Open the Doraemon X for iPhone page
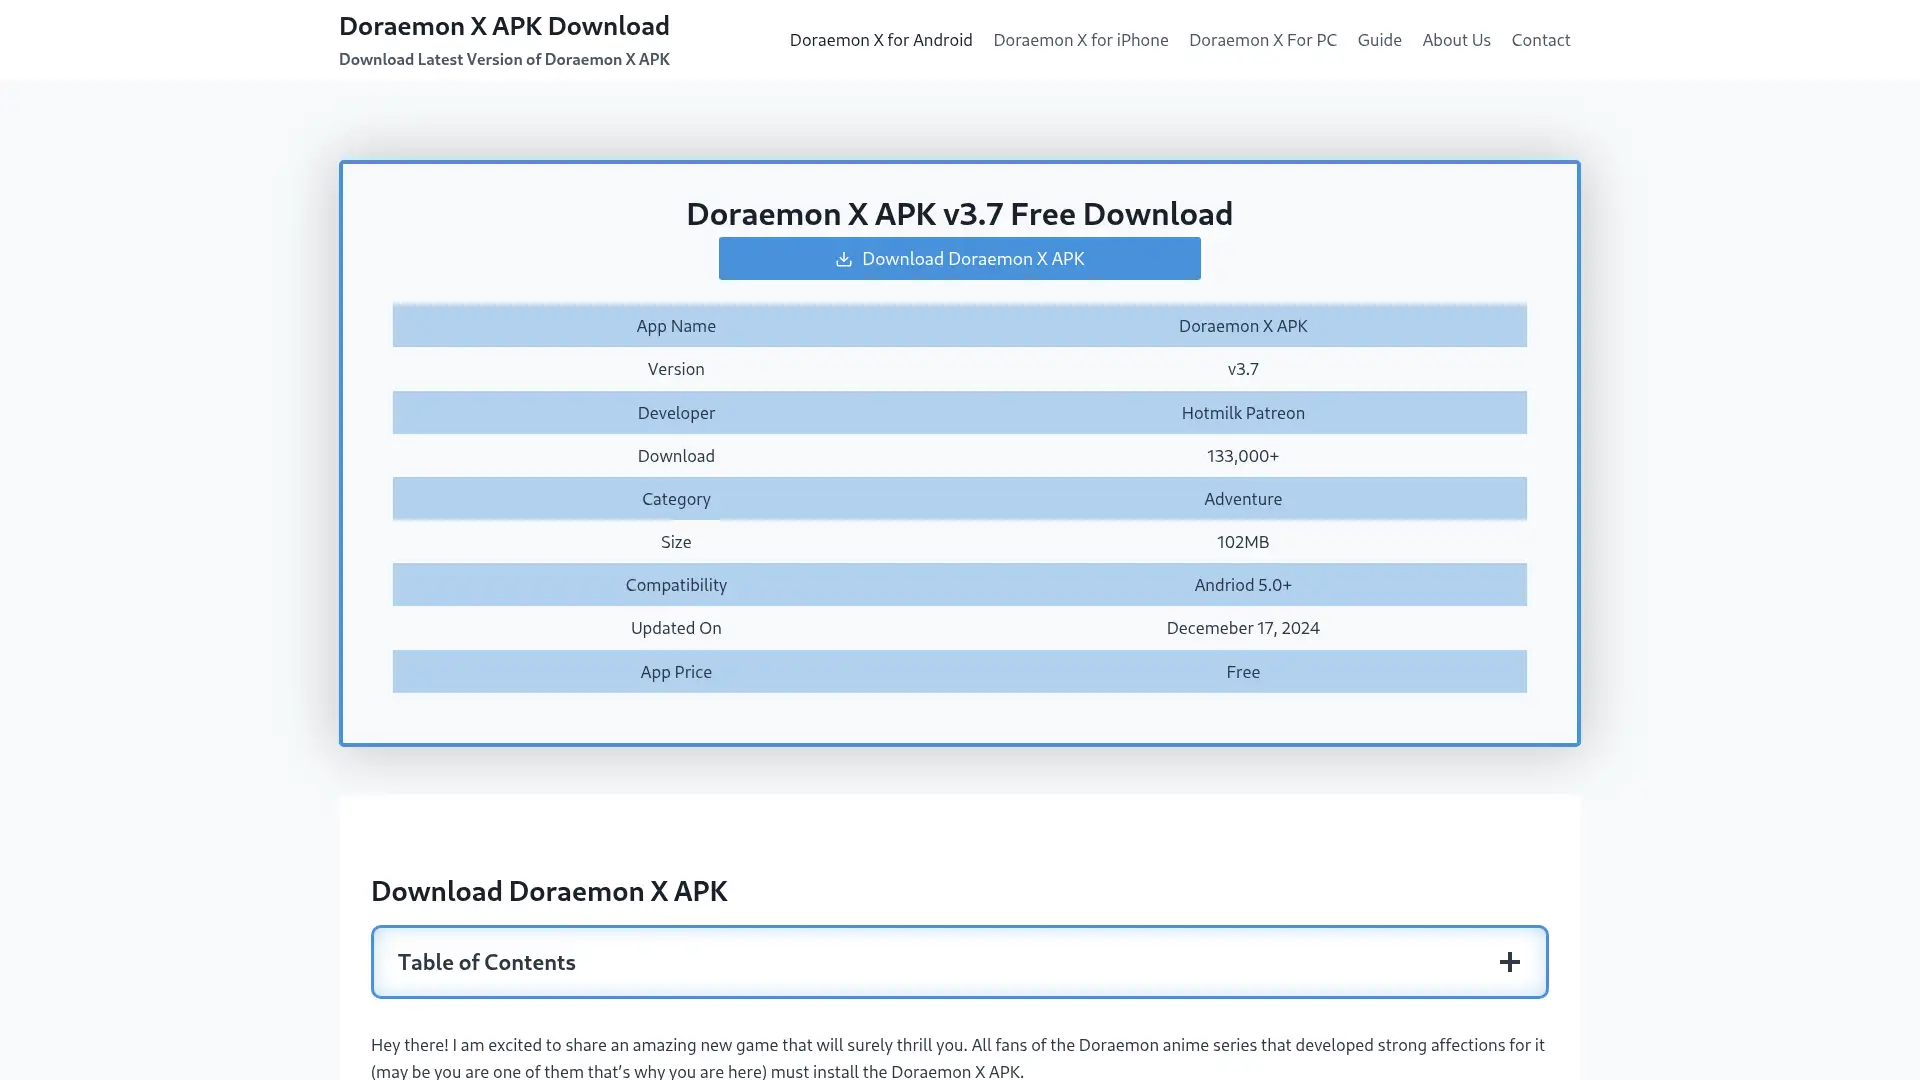Screen dimensions: 1920x1080 (x=1081, y=40)
